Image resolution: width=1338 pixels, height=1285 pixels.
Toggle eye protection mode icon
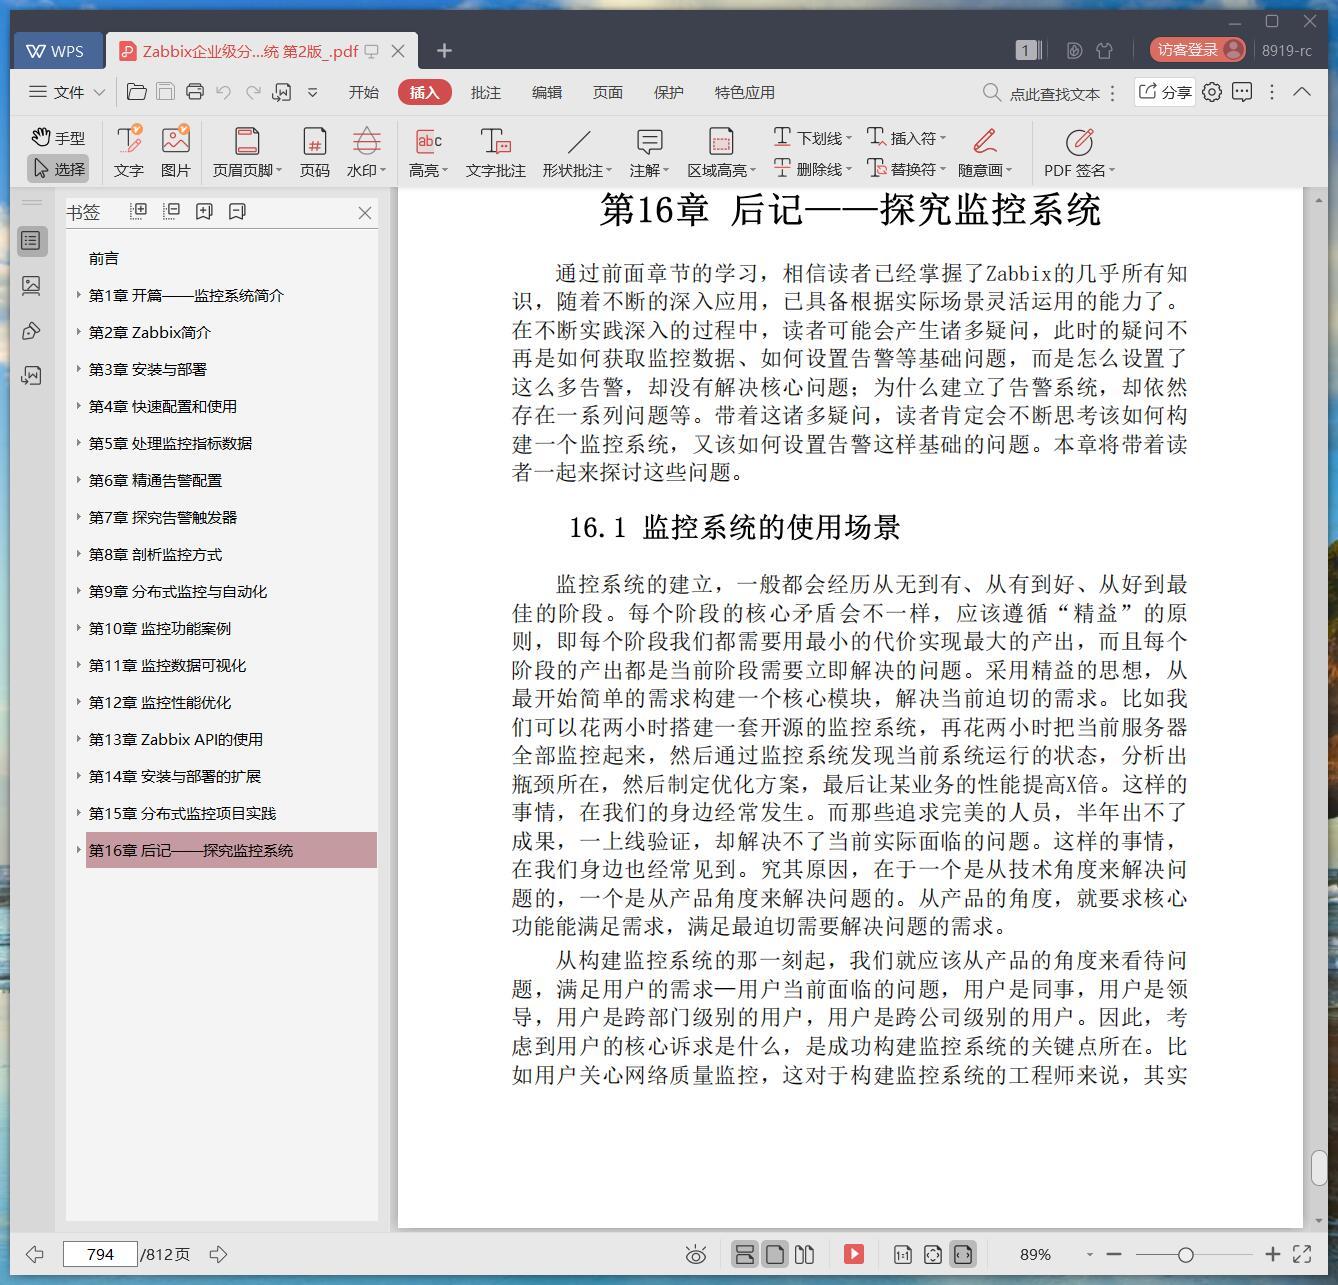pos(697,1254)
